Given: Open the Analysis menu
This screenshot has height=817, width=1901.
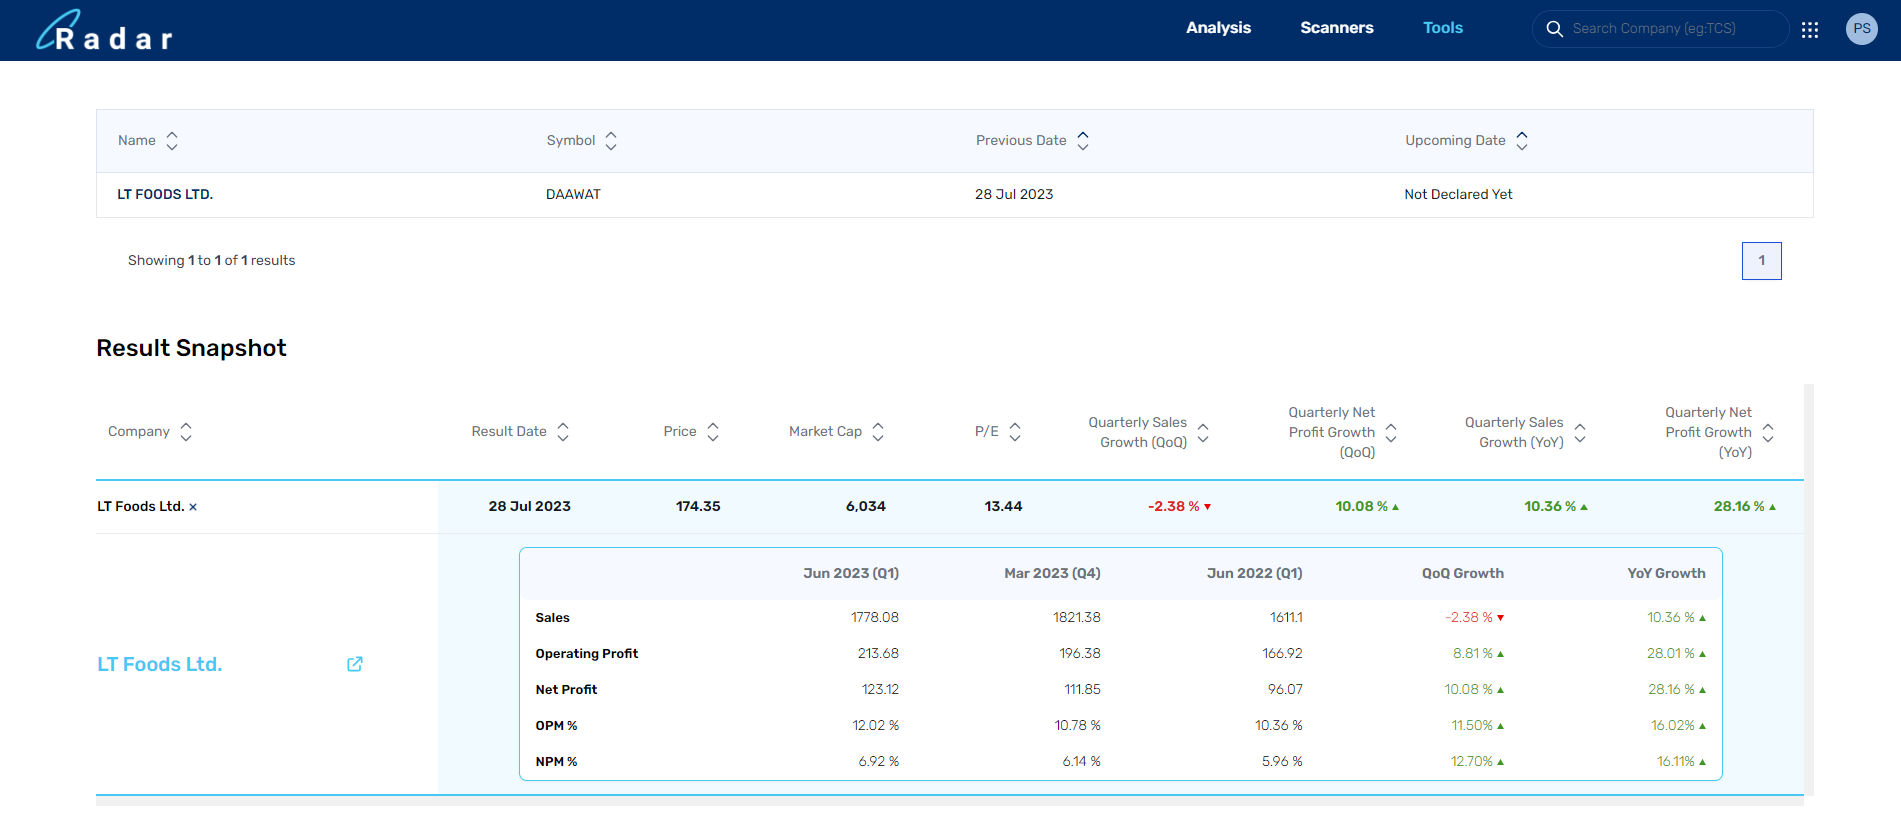Looking at the screenshot, I should coord(1218,28).
